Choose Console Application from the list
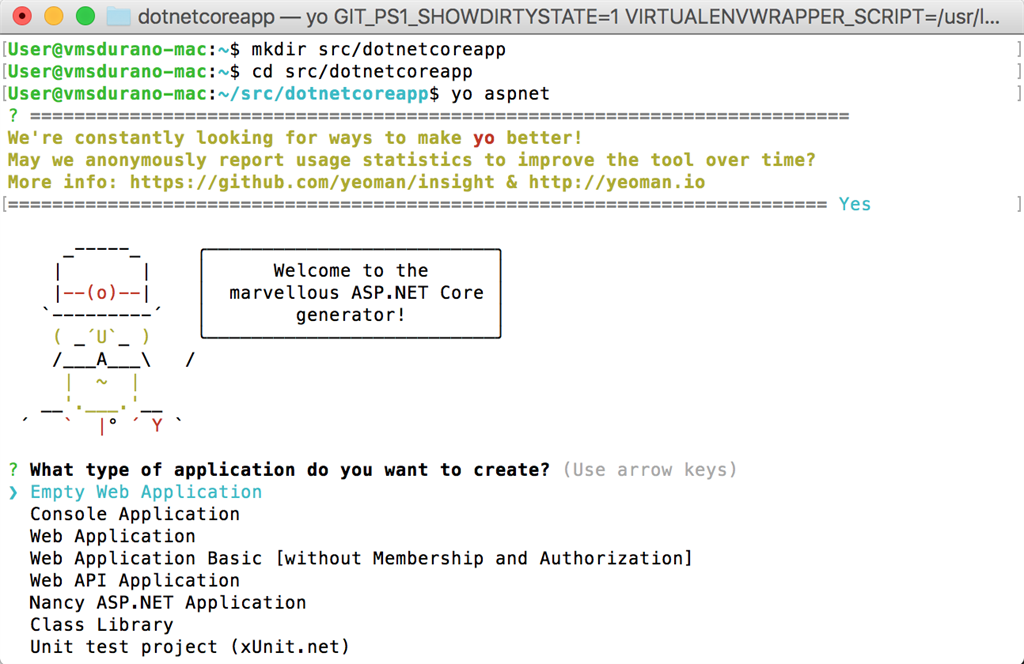The width and height of the screenshot is (1024, 664). click(135, 514)
